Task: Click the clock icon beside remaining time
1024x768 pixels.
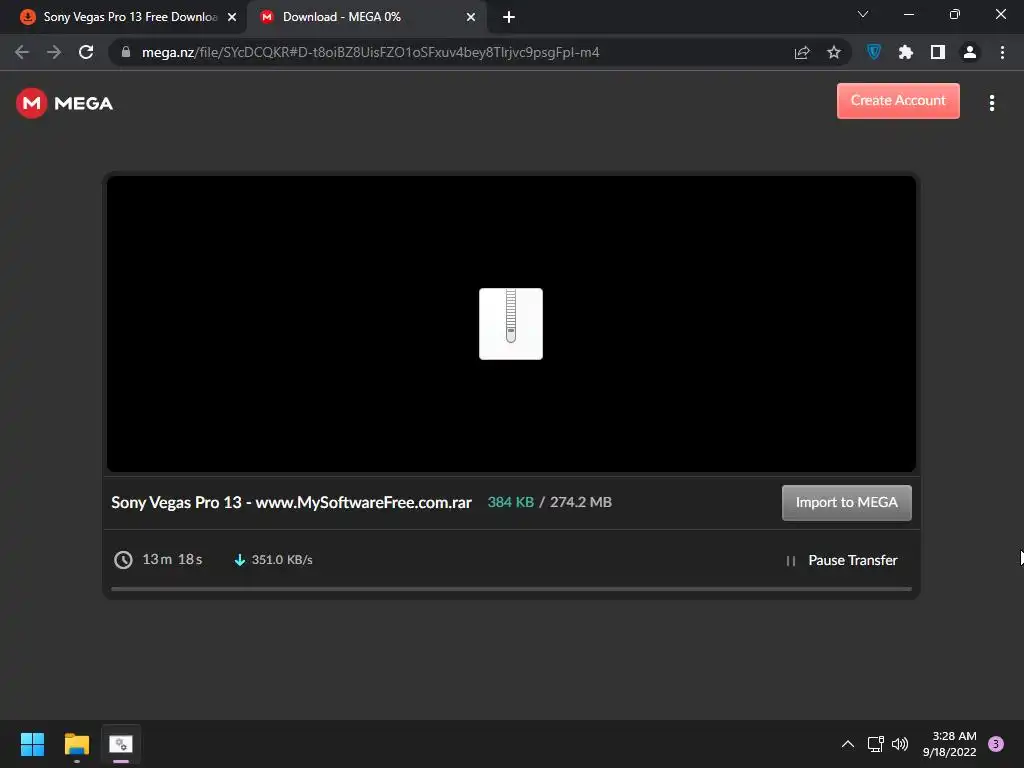Action: coord(123,560)
